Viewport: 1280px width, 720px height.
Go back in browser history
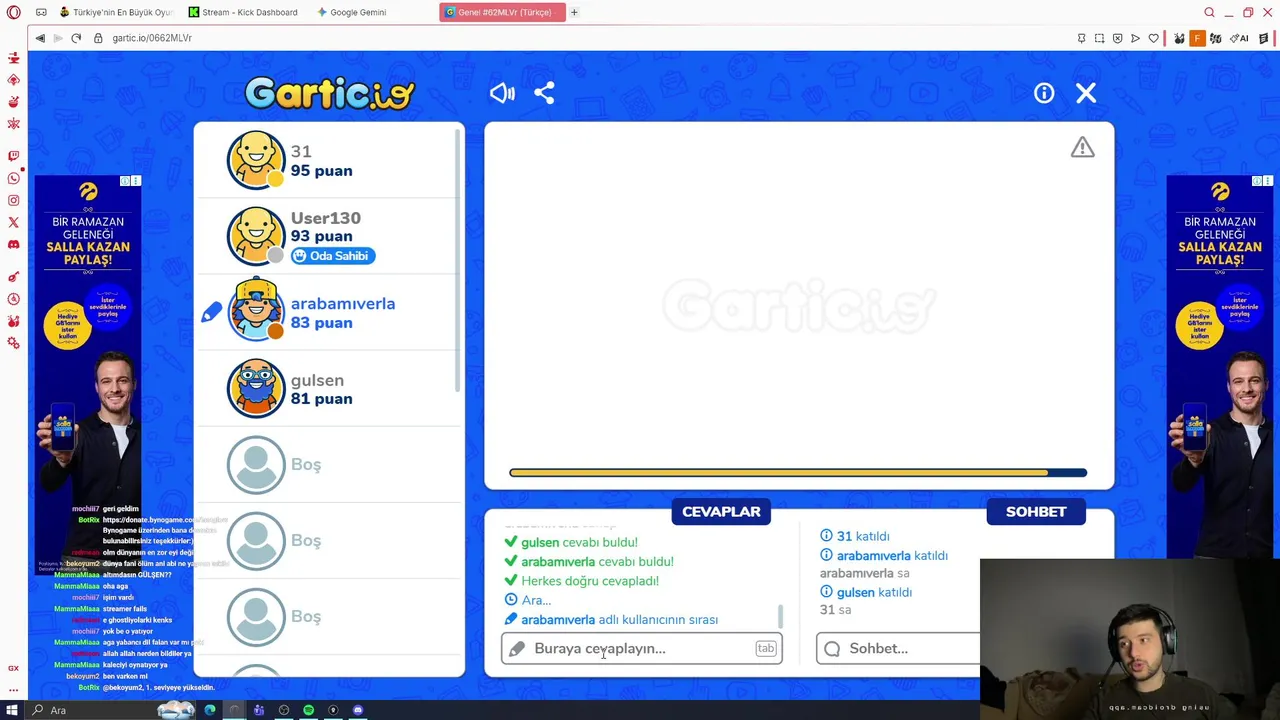click(40, 38)
